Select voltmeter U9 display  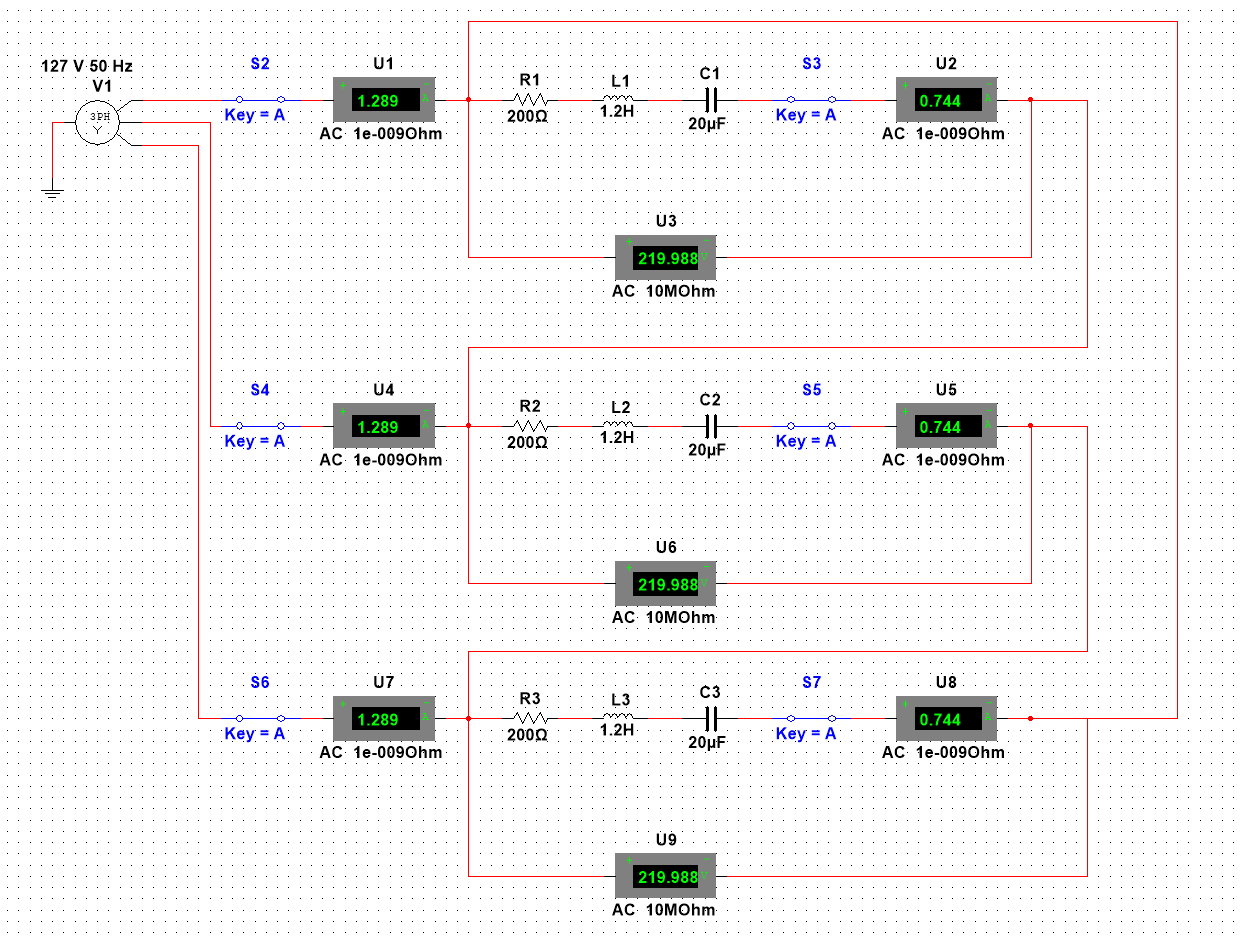[666, 876]
